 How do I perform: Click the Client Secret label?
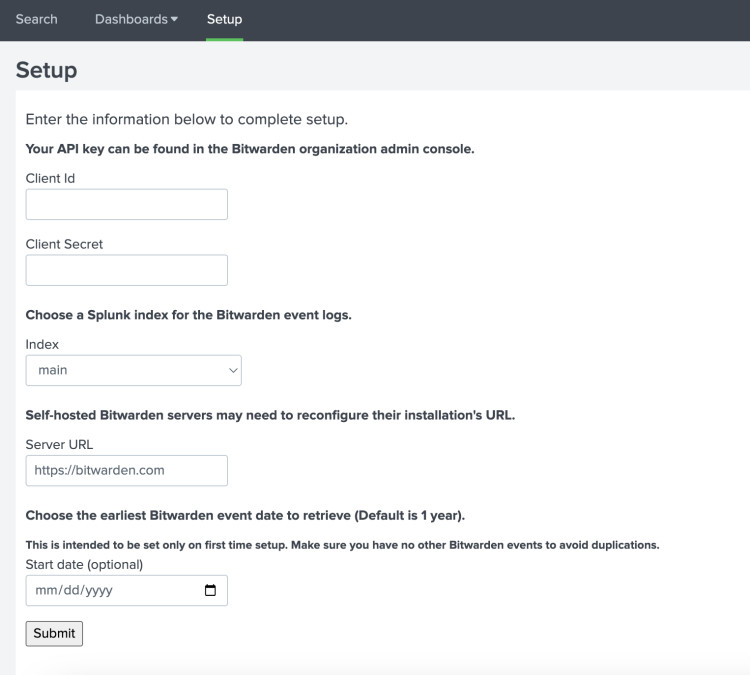click(64, 244)
